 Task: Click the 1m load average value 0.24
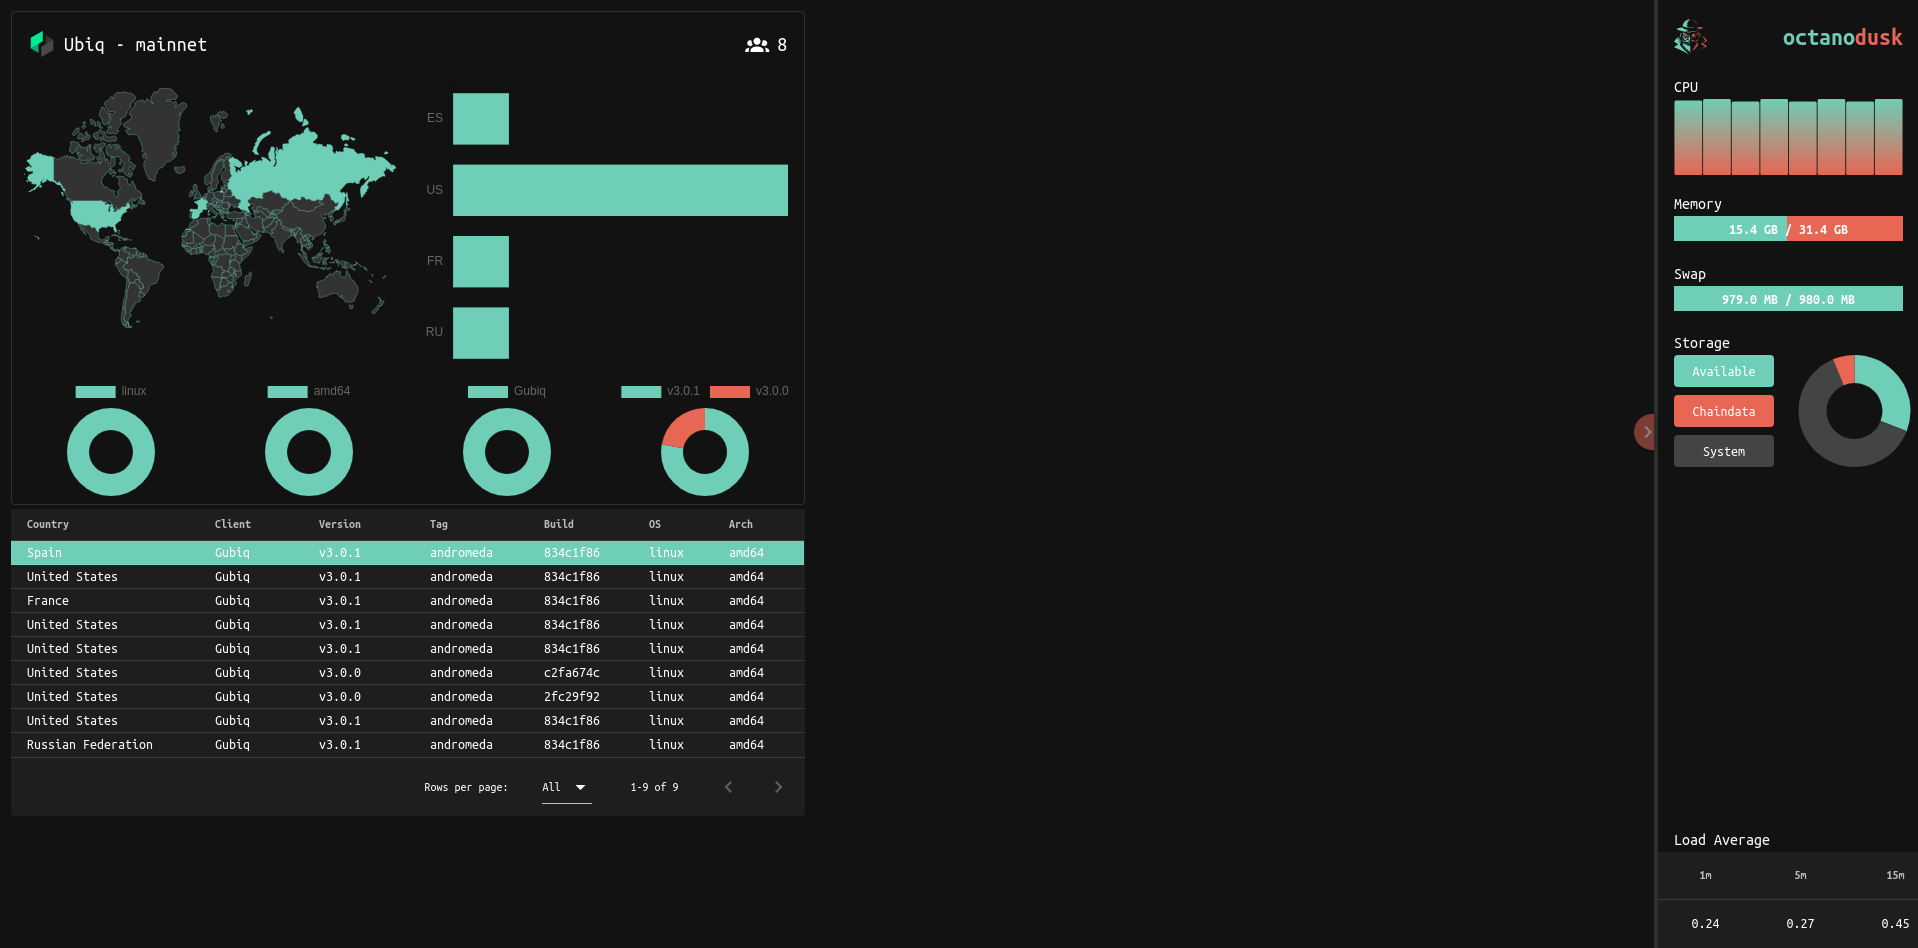pyautogui.click(x=1705, y=924)
